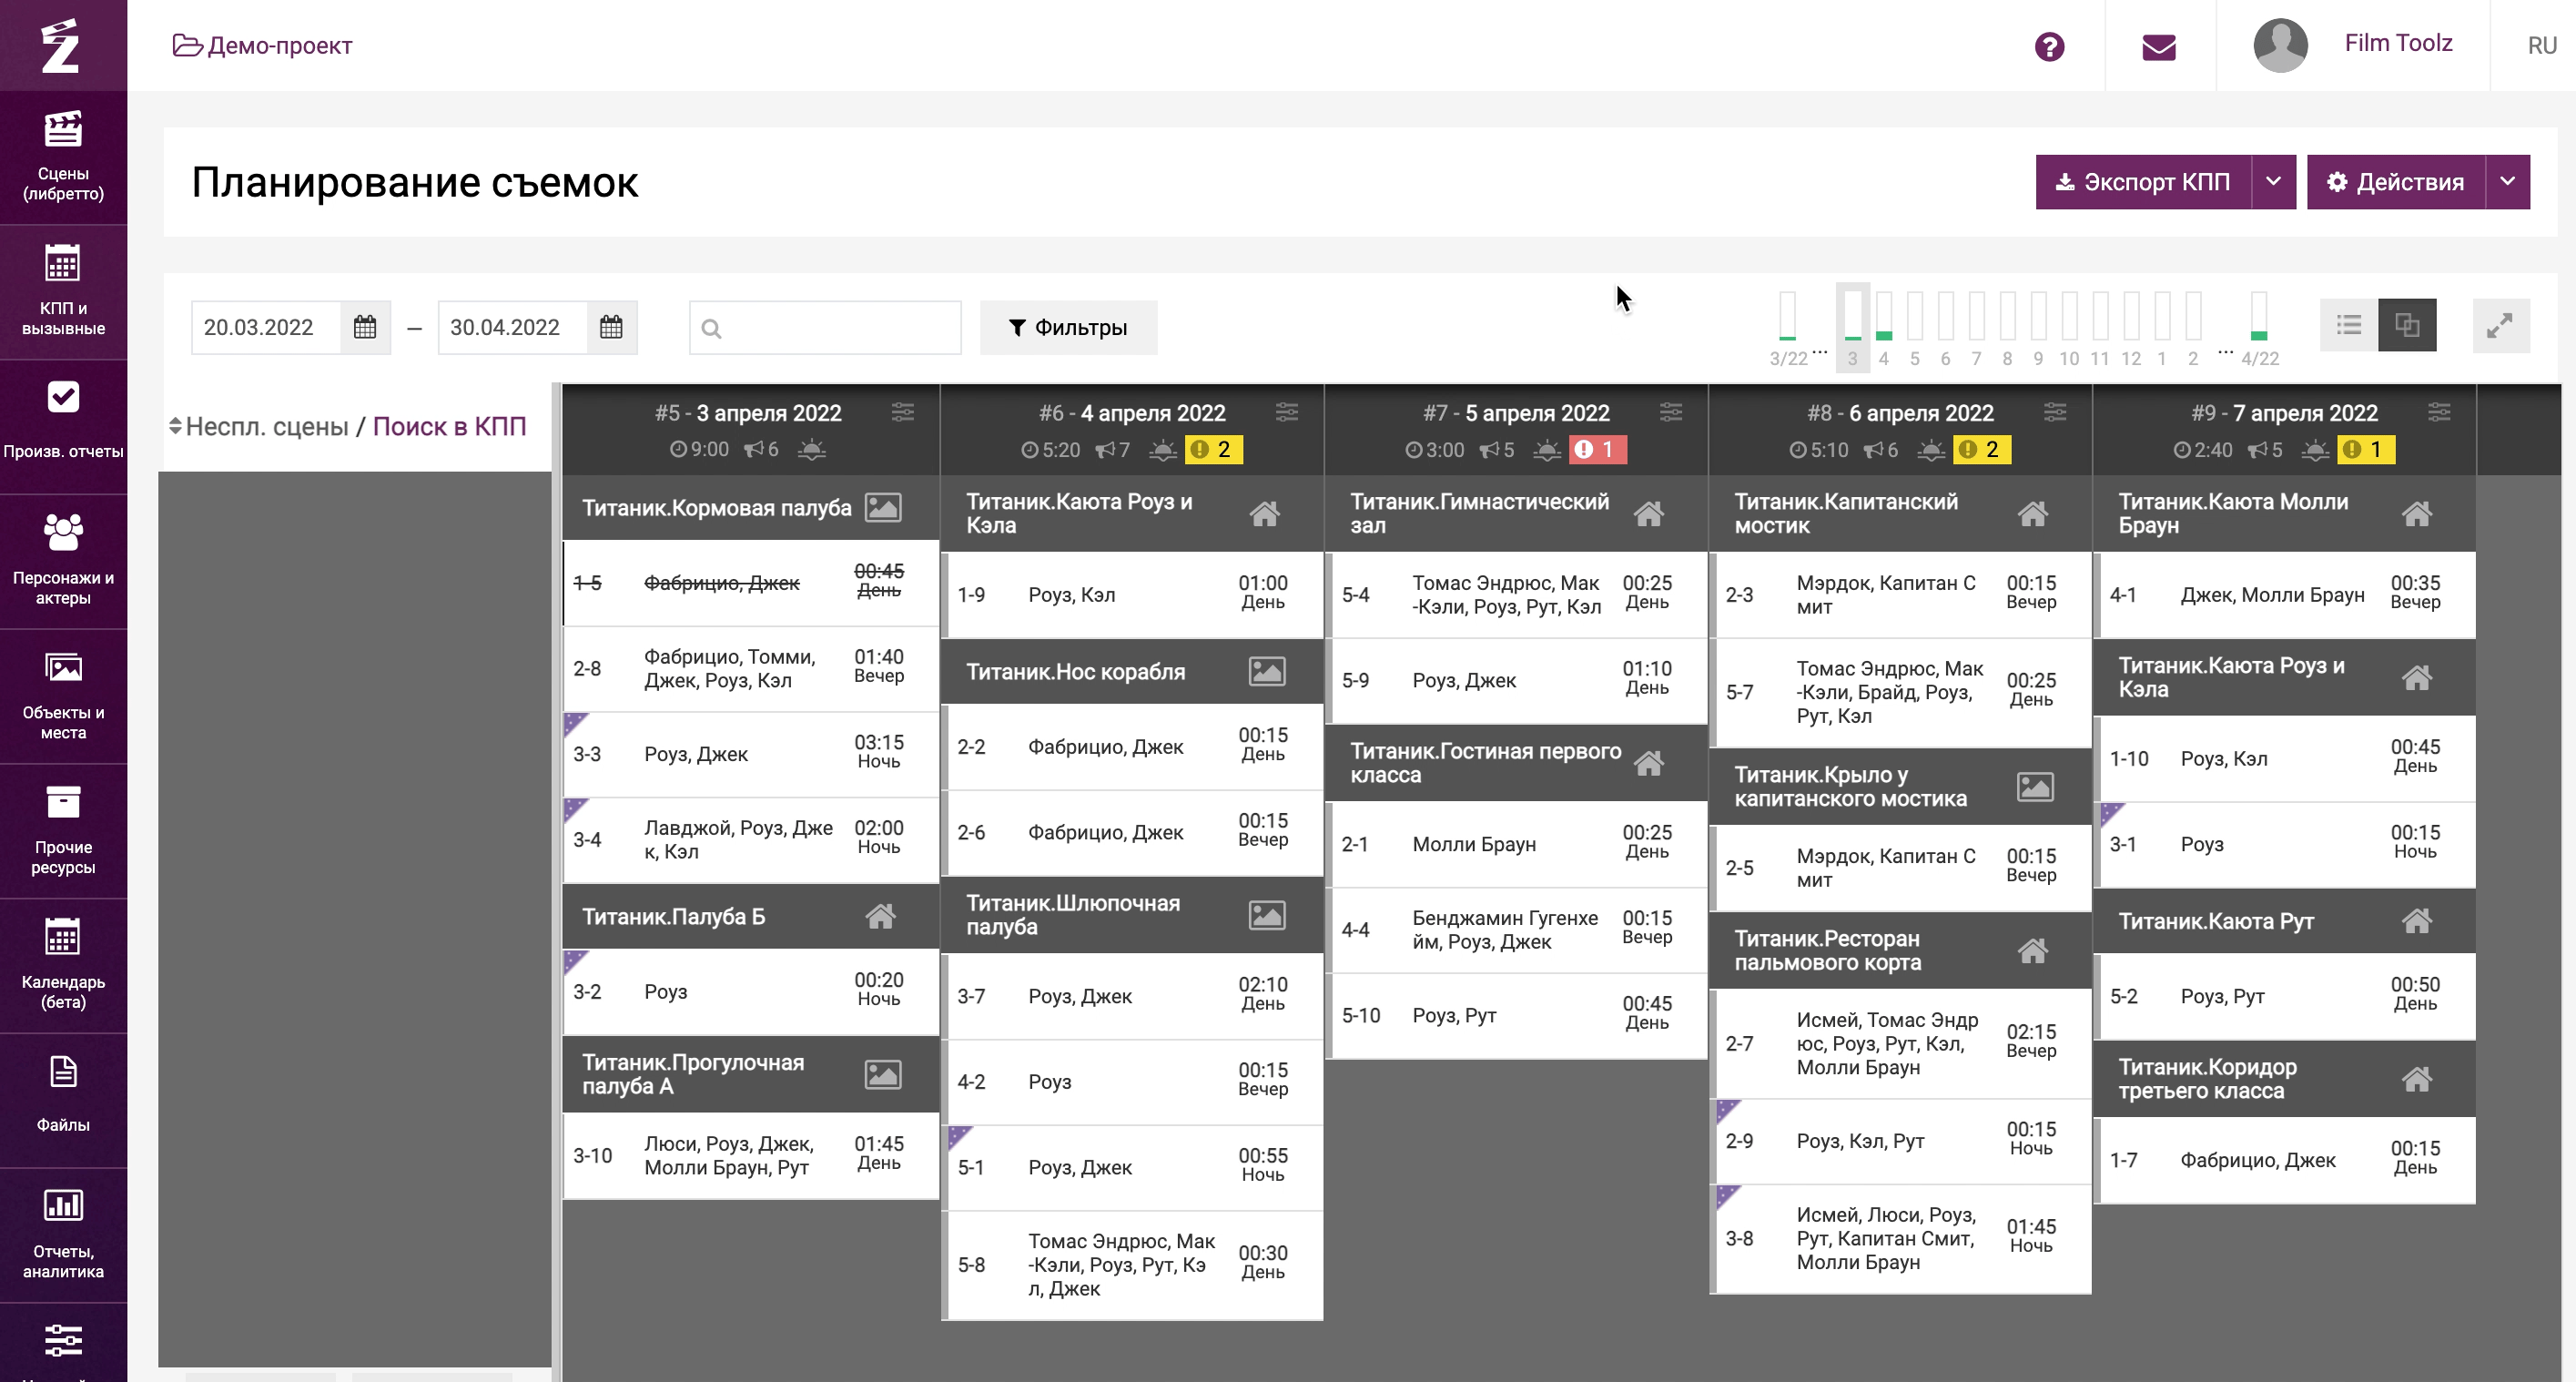Open Film Toolz user menu
The image size is (2576, 1382).
coord(2398,43)
